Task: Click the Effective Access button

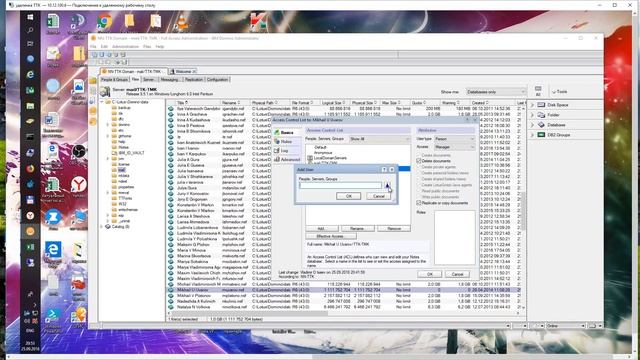Action: [331, 236]
